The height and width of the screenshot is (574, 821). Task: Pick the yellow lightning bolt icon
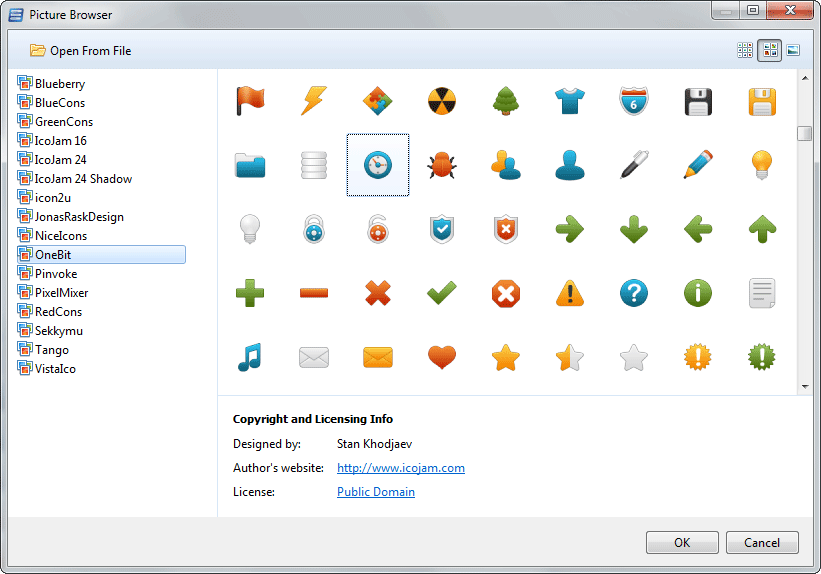[x=314, y=101]
